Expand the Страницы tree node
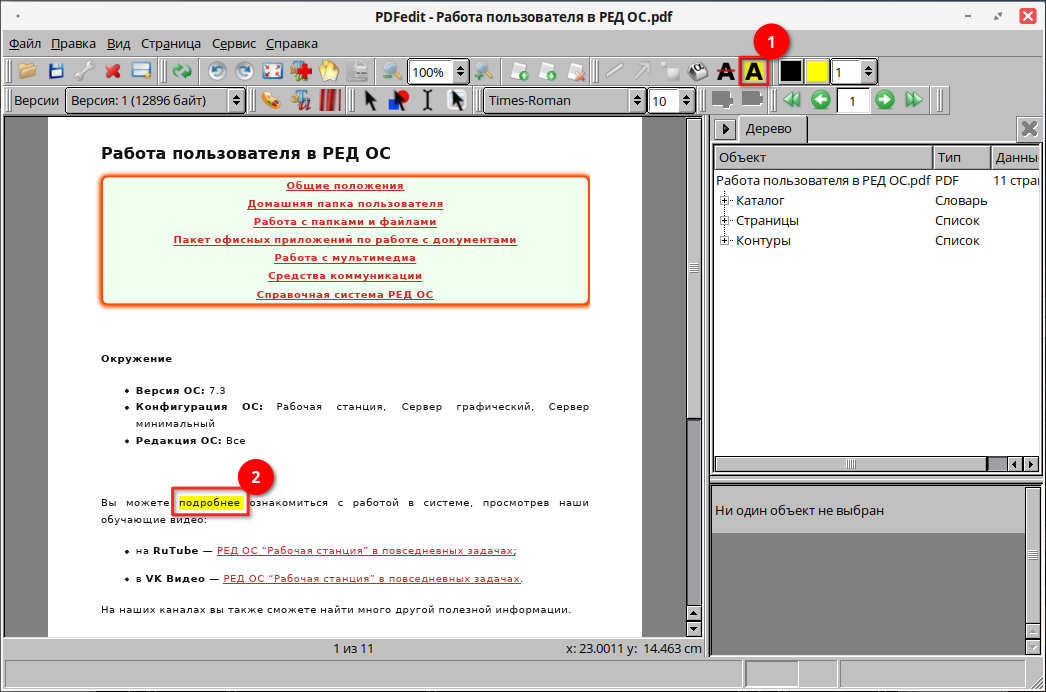 [725, 221]
